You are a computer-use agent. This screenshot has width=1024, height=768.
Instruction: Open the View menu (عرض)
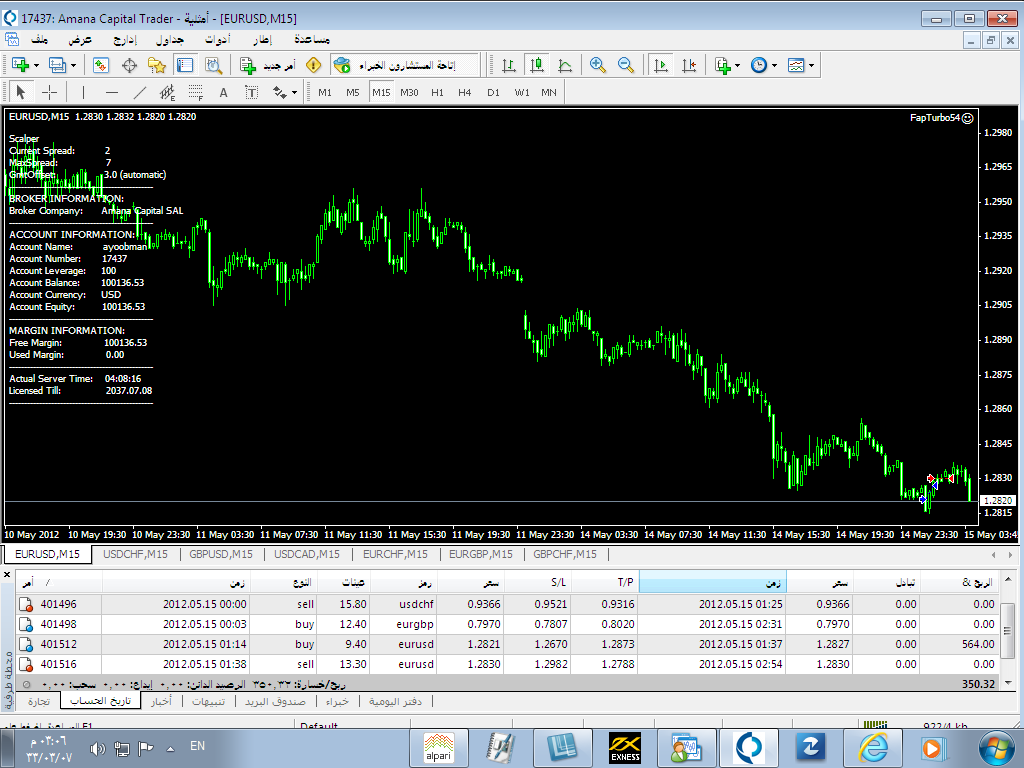80,40
